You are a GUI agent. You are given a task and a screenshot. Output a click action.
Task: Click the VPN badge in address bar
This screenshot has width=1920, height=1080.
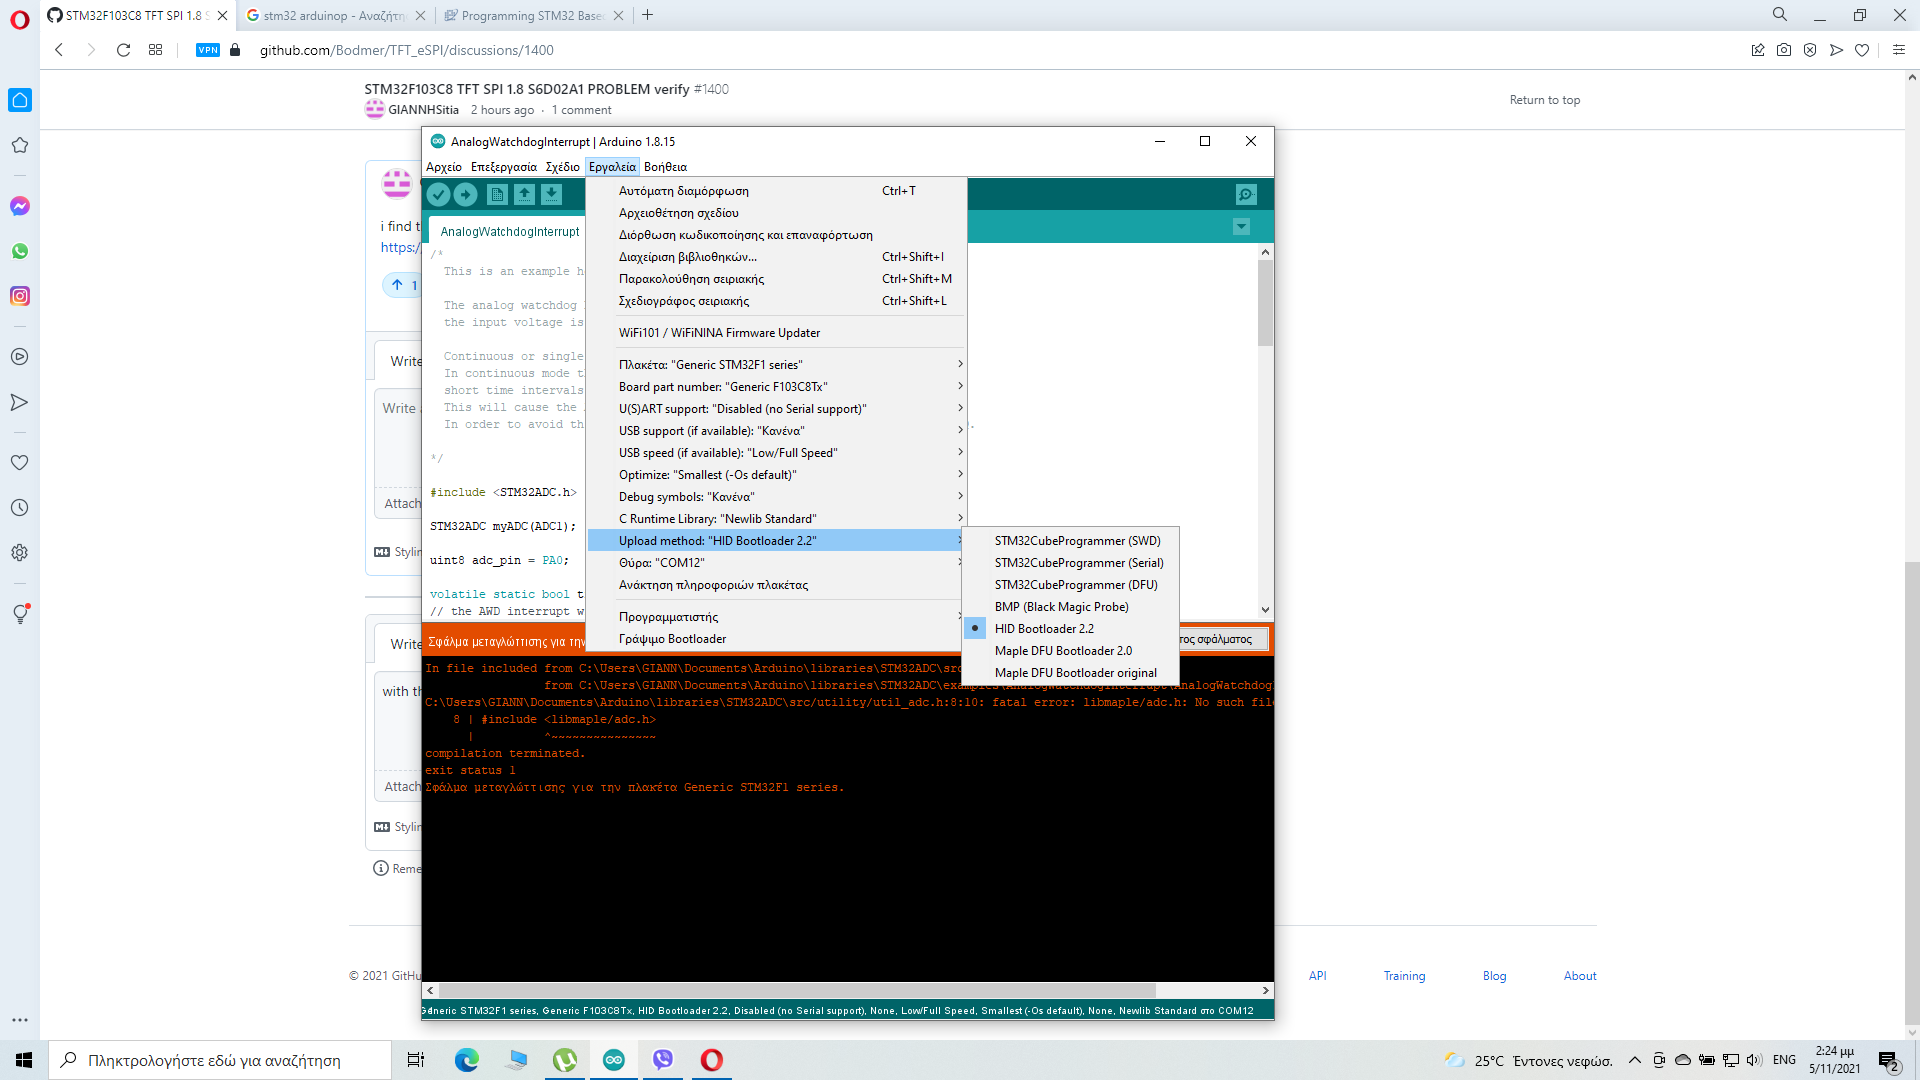[208, 50]
